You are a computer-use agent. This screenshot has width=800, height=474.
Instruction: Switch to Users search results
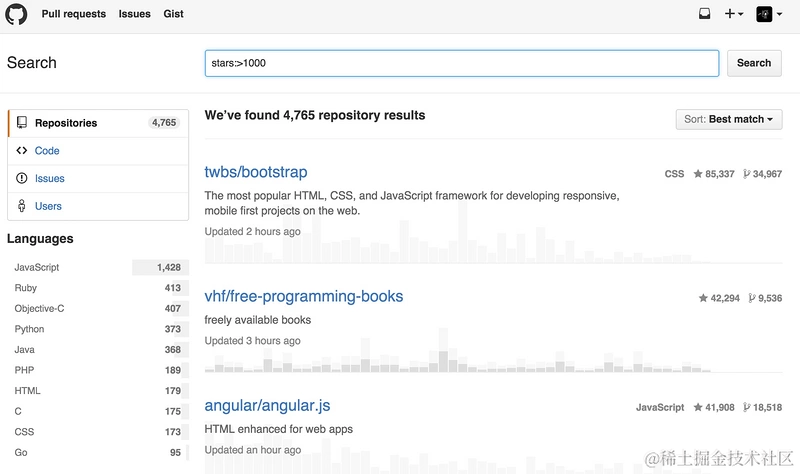[x=98, y=206]
